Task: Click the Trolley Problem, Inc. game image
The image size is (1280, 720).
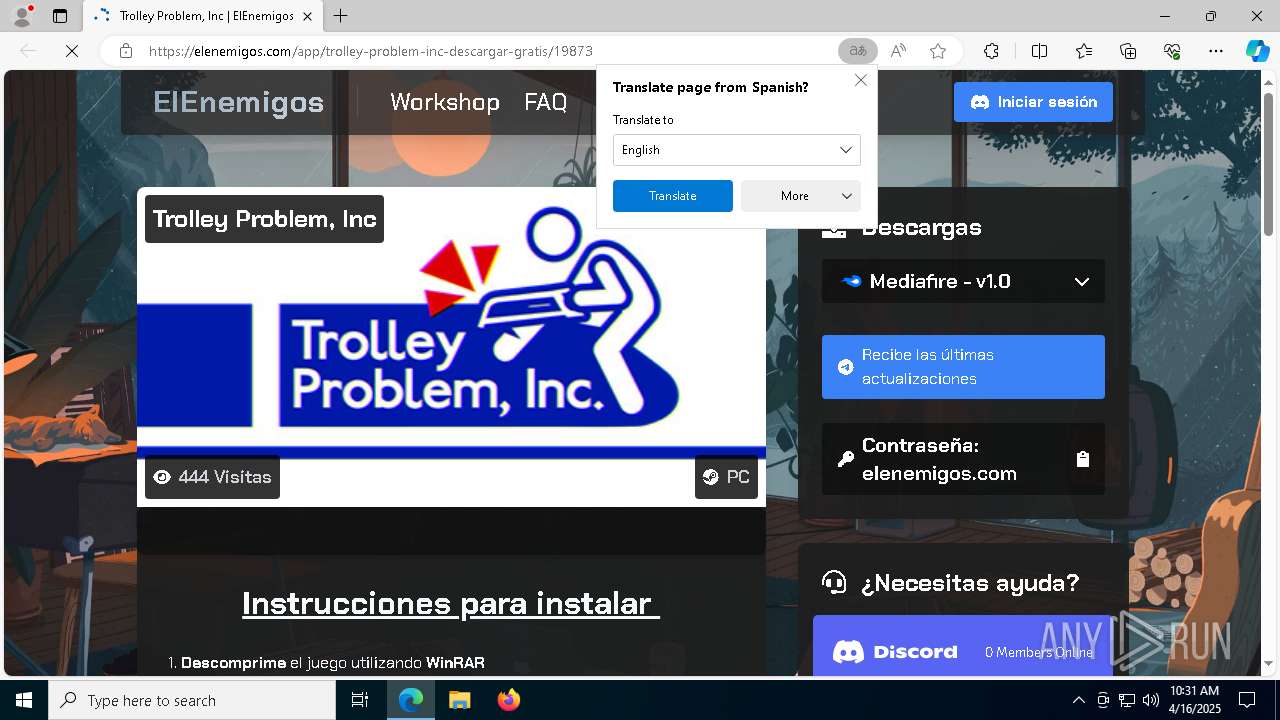Action: pos(451,347)
